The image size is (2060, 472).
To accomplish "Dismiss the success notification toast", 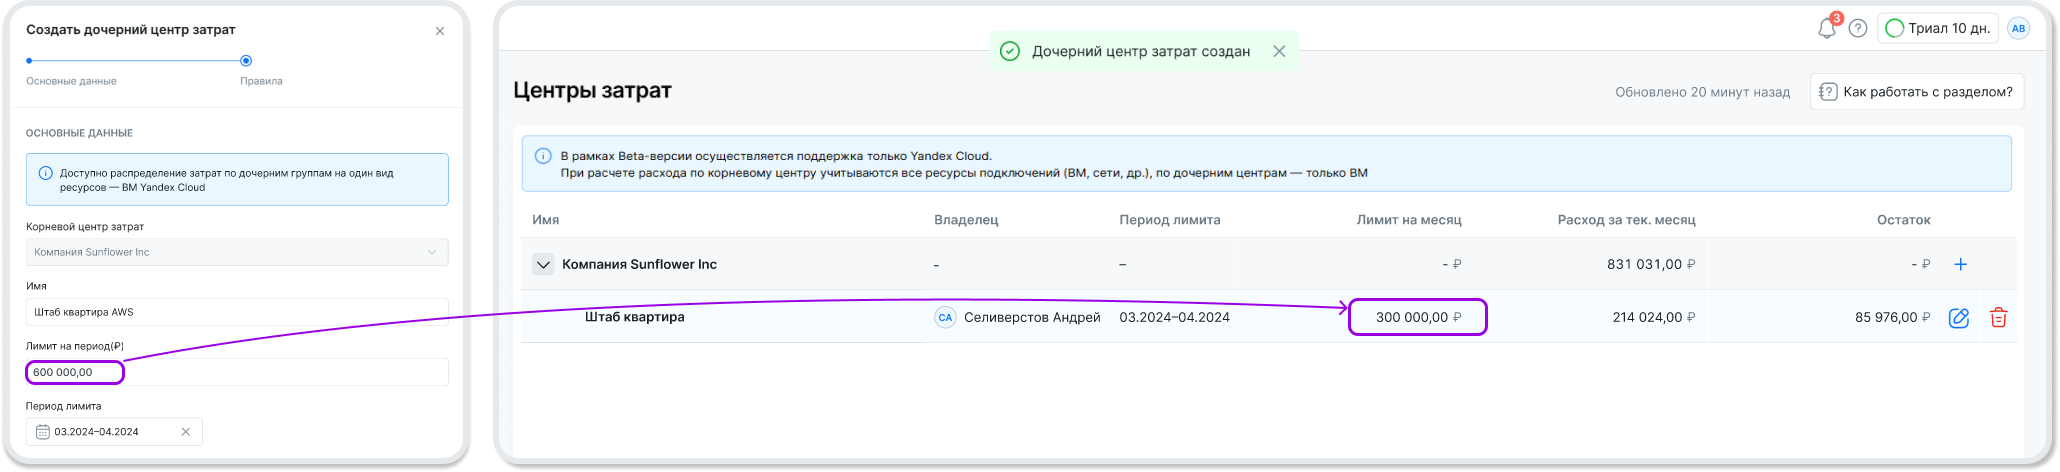I will pyautogui.click(x=1279, y=51).
